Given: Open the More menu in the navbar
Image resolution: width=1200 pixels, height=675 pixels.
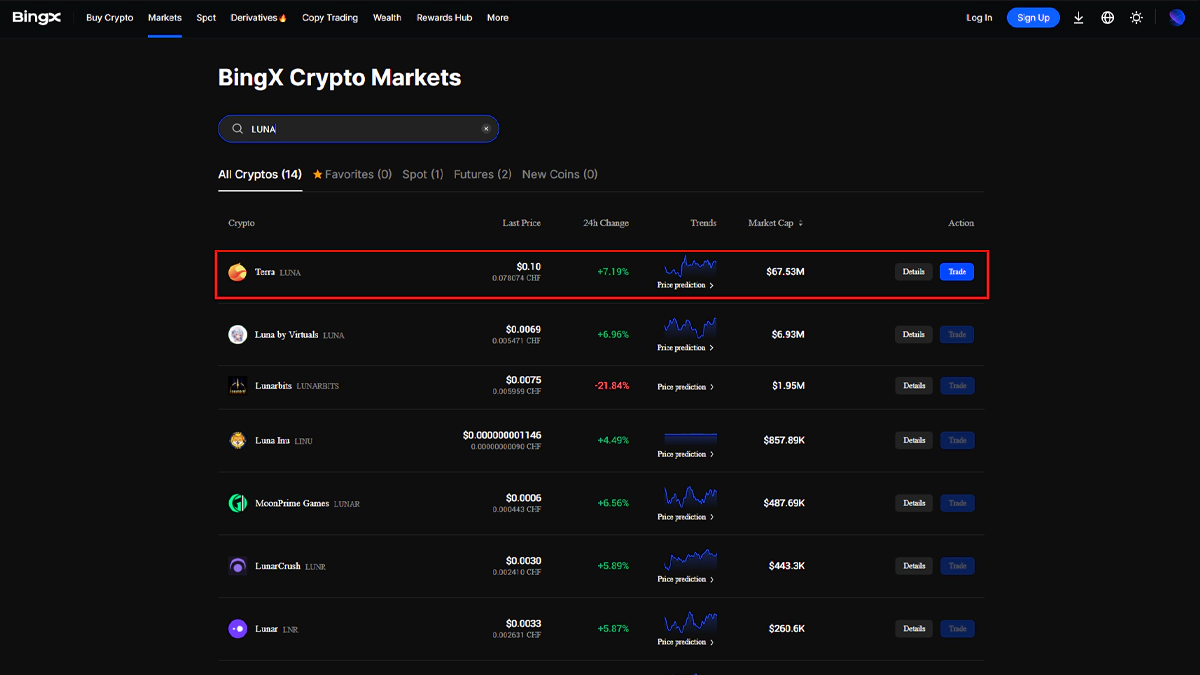Looking at the screenshot, I should [497, 18].
